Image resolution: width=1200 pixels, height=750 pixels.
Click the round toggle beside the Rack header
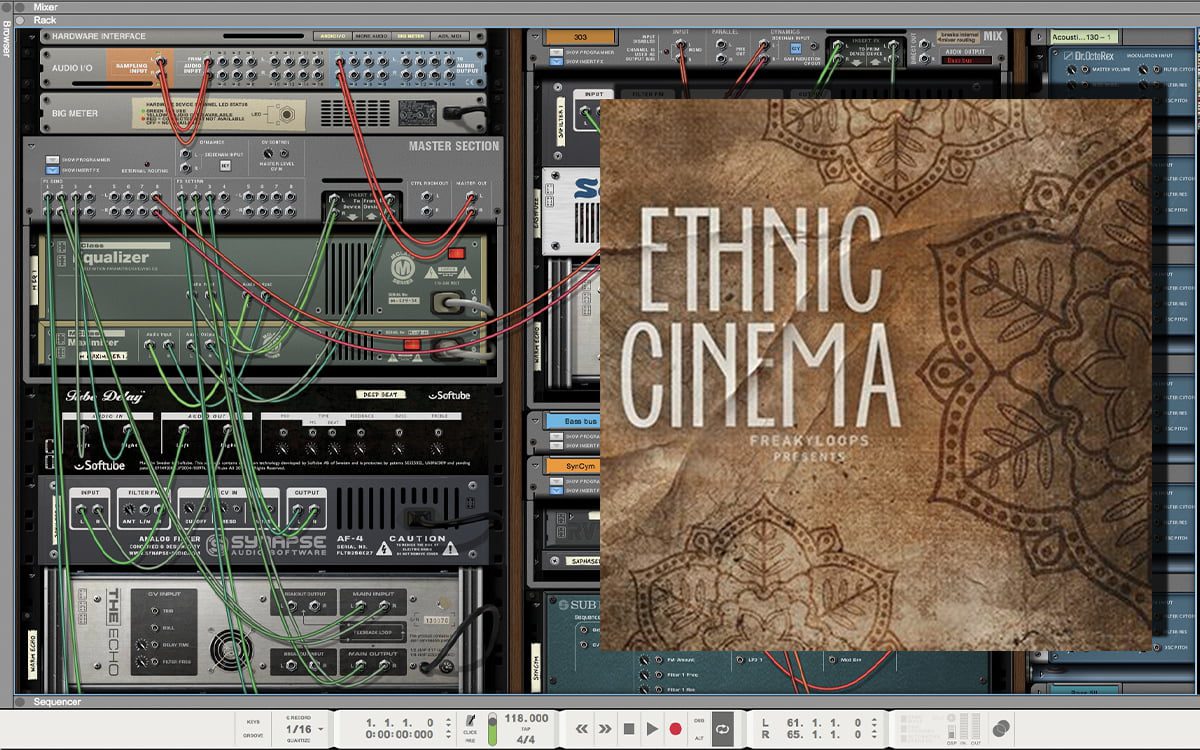tap(20, 19)
